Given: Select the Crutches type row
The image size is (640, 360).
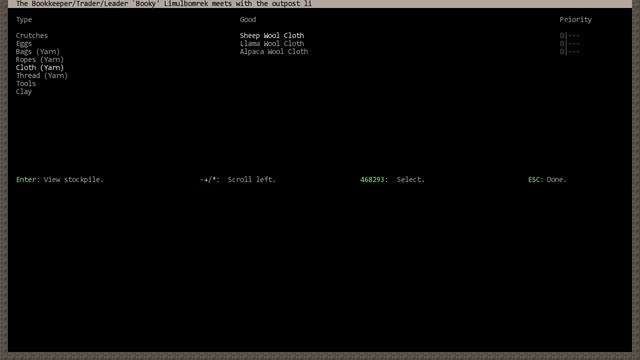Looking at the screenshot, I should coord(32,36).
